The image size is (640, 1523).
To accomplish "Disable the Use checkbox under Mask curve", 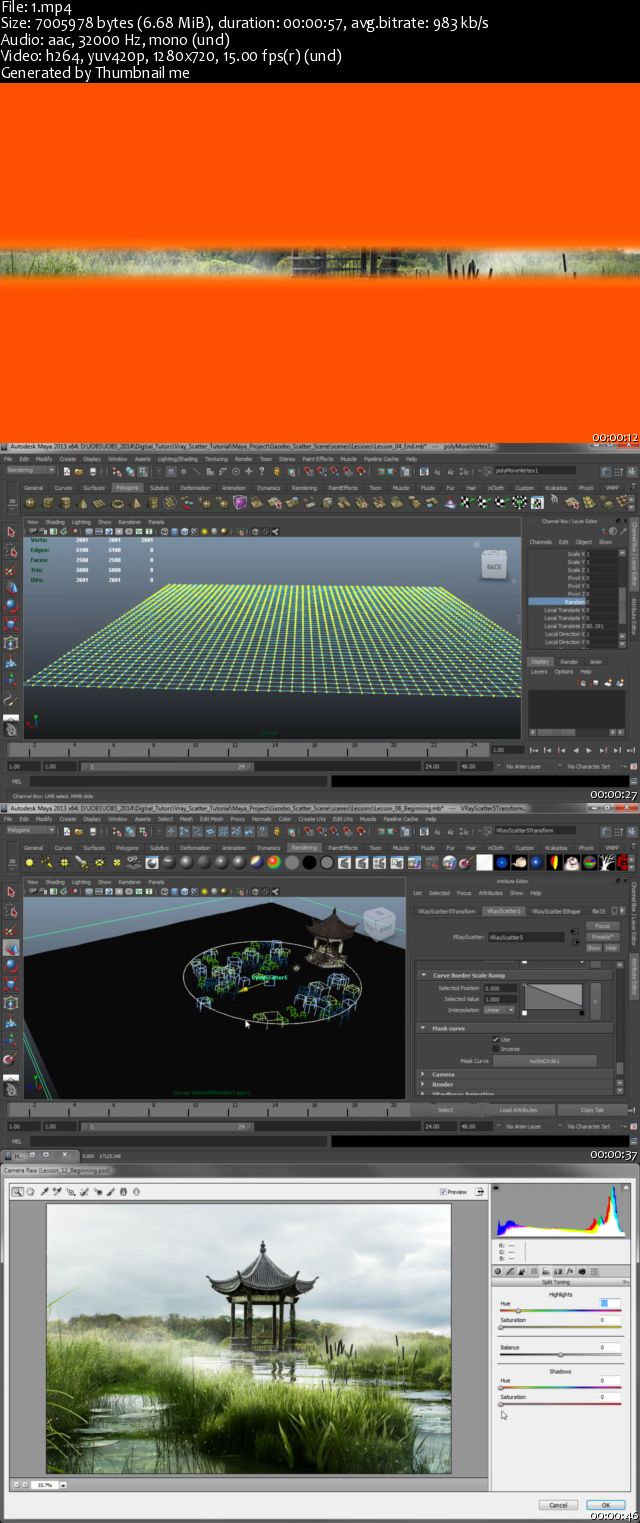I will tap(496, 1039).
